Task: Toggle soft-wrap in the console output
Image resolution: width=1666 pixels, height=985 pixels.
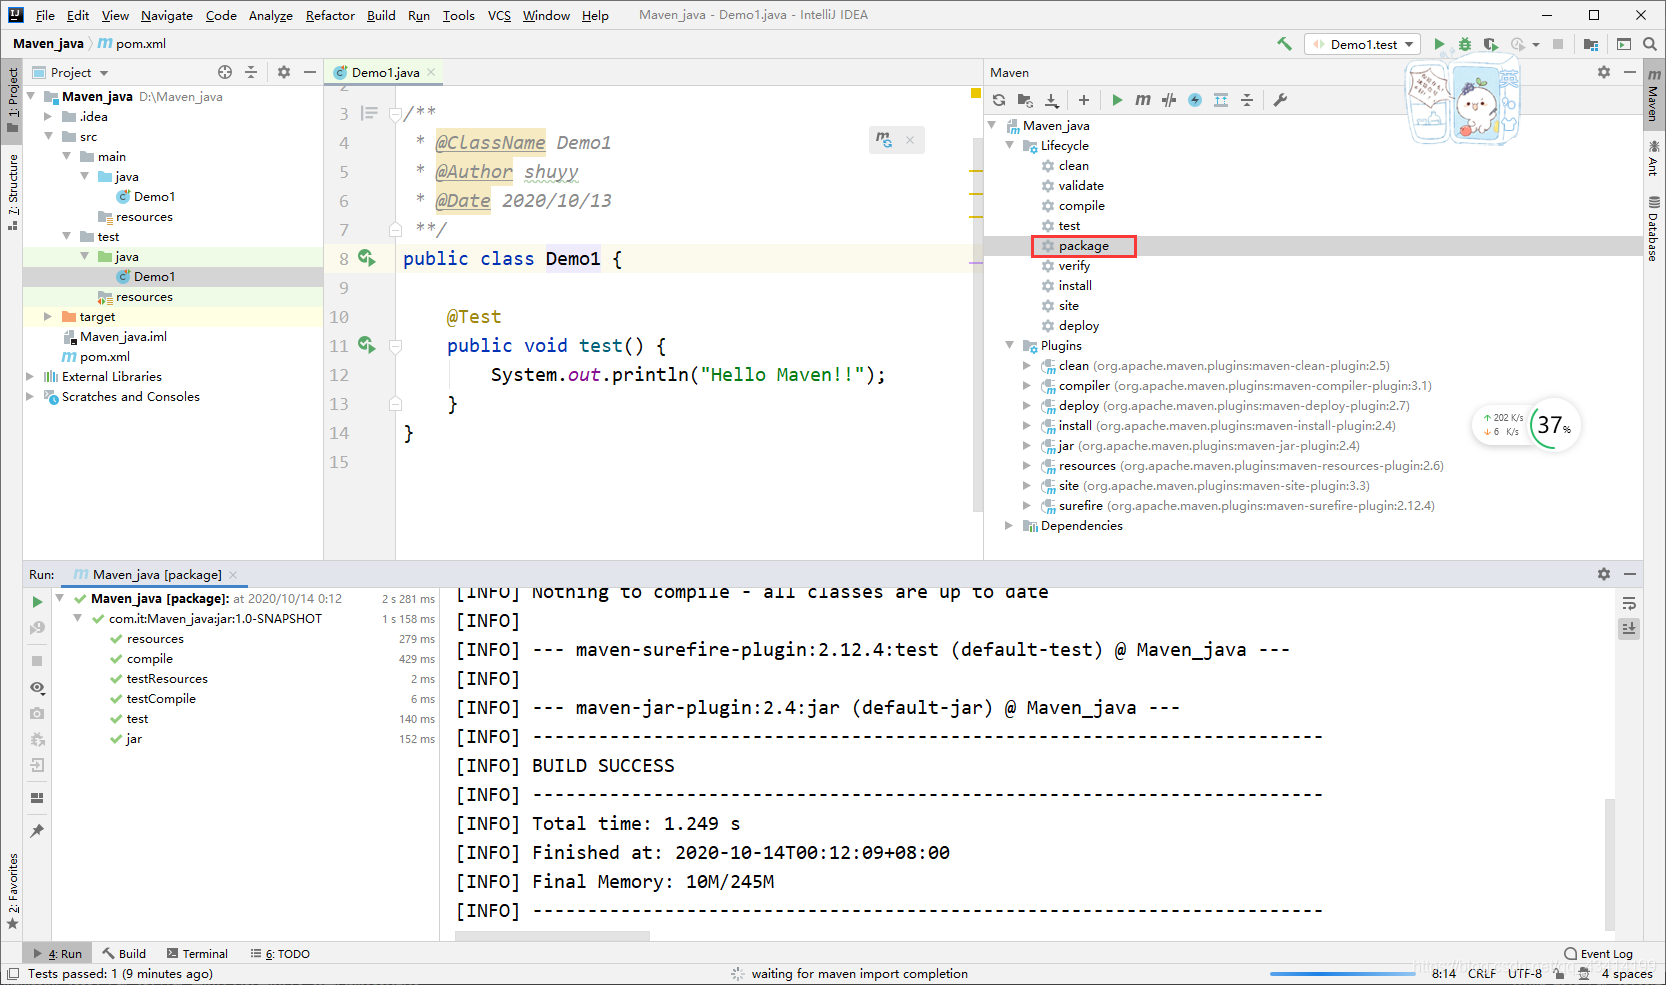Action: coord(1629,603)
